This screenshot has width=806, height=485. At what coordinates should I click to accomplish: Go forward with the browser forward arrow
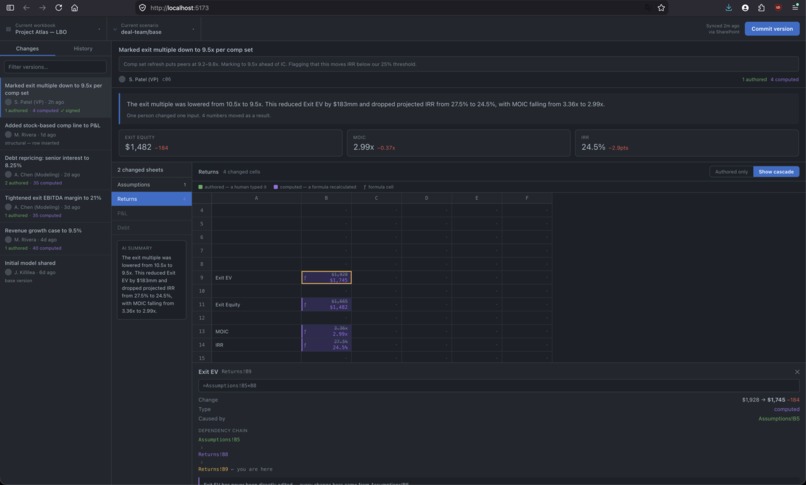pos(42,8)
